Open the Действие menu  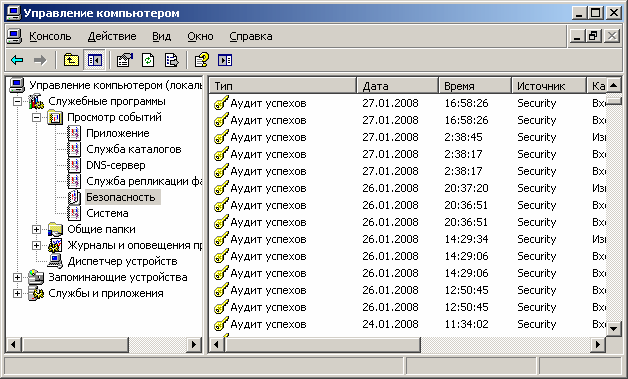click(x=112, y=36)
